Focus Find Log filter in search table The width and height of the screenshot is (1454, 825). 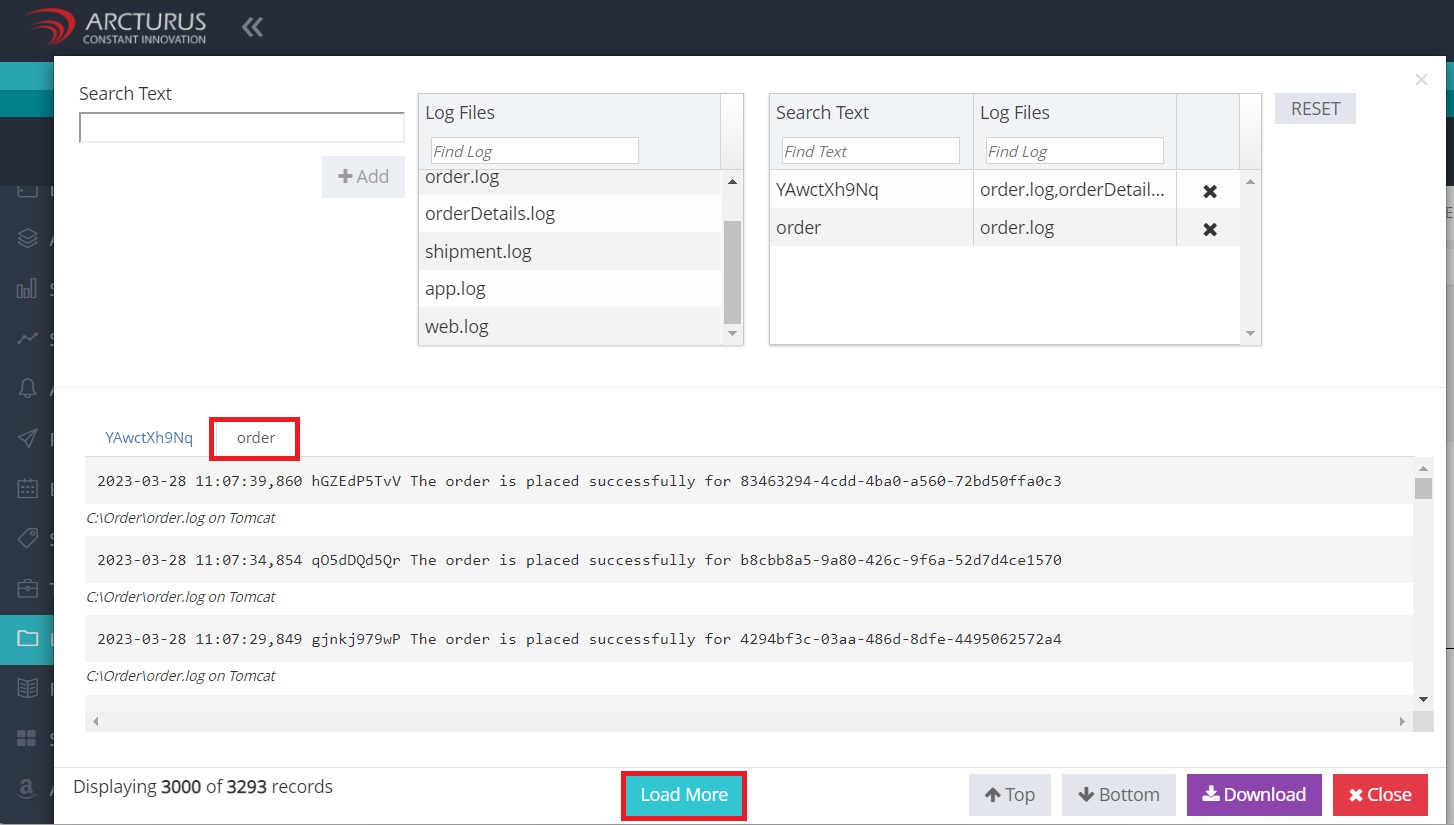[x=1074, y=151]
